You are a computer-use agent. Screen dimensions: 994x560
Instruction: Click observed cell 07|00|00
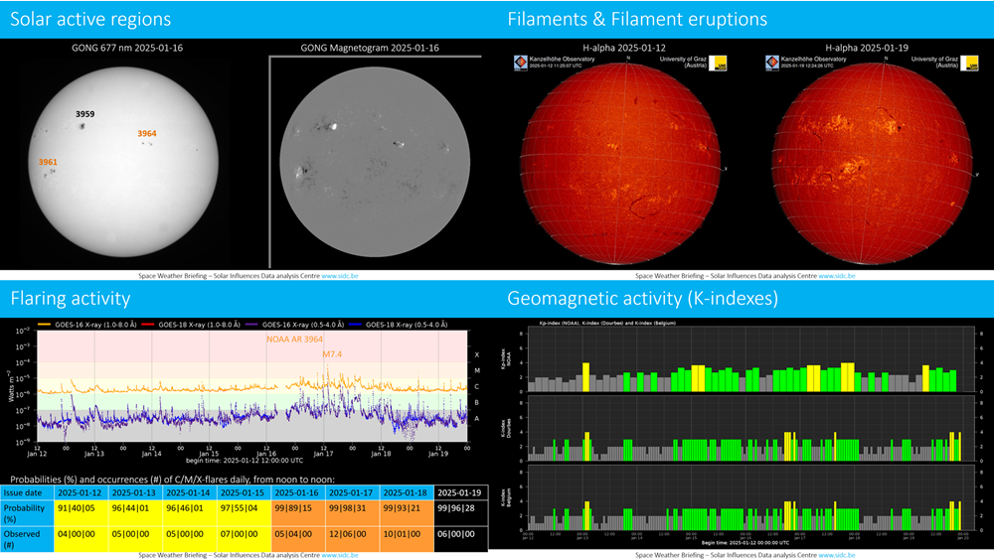click(244, 539)
